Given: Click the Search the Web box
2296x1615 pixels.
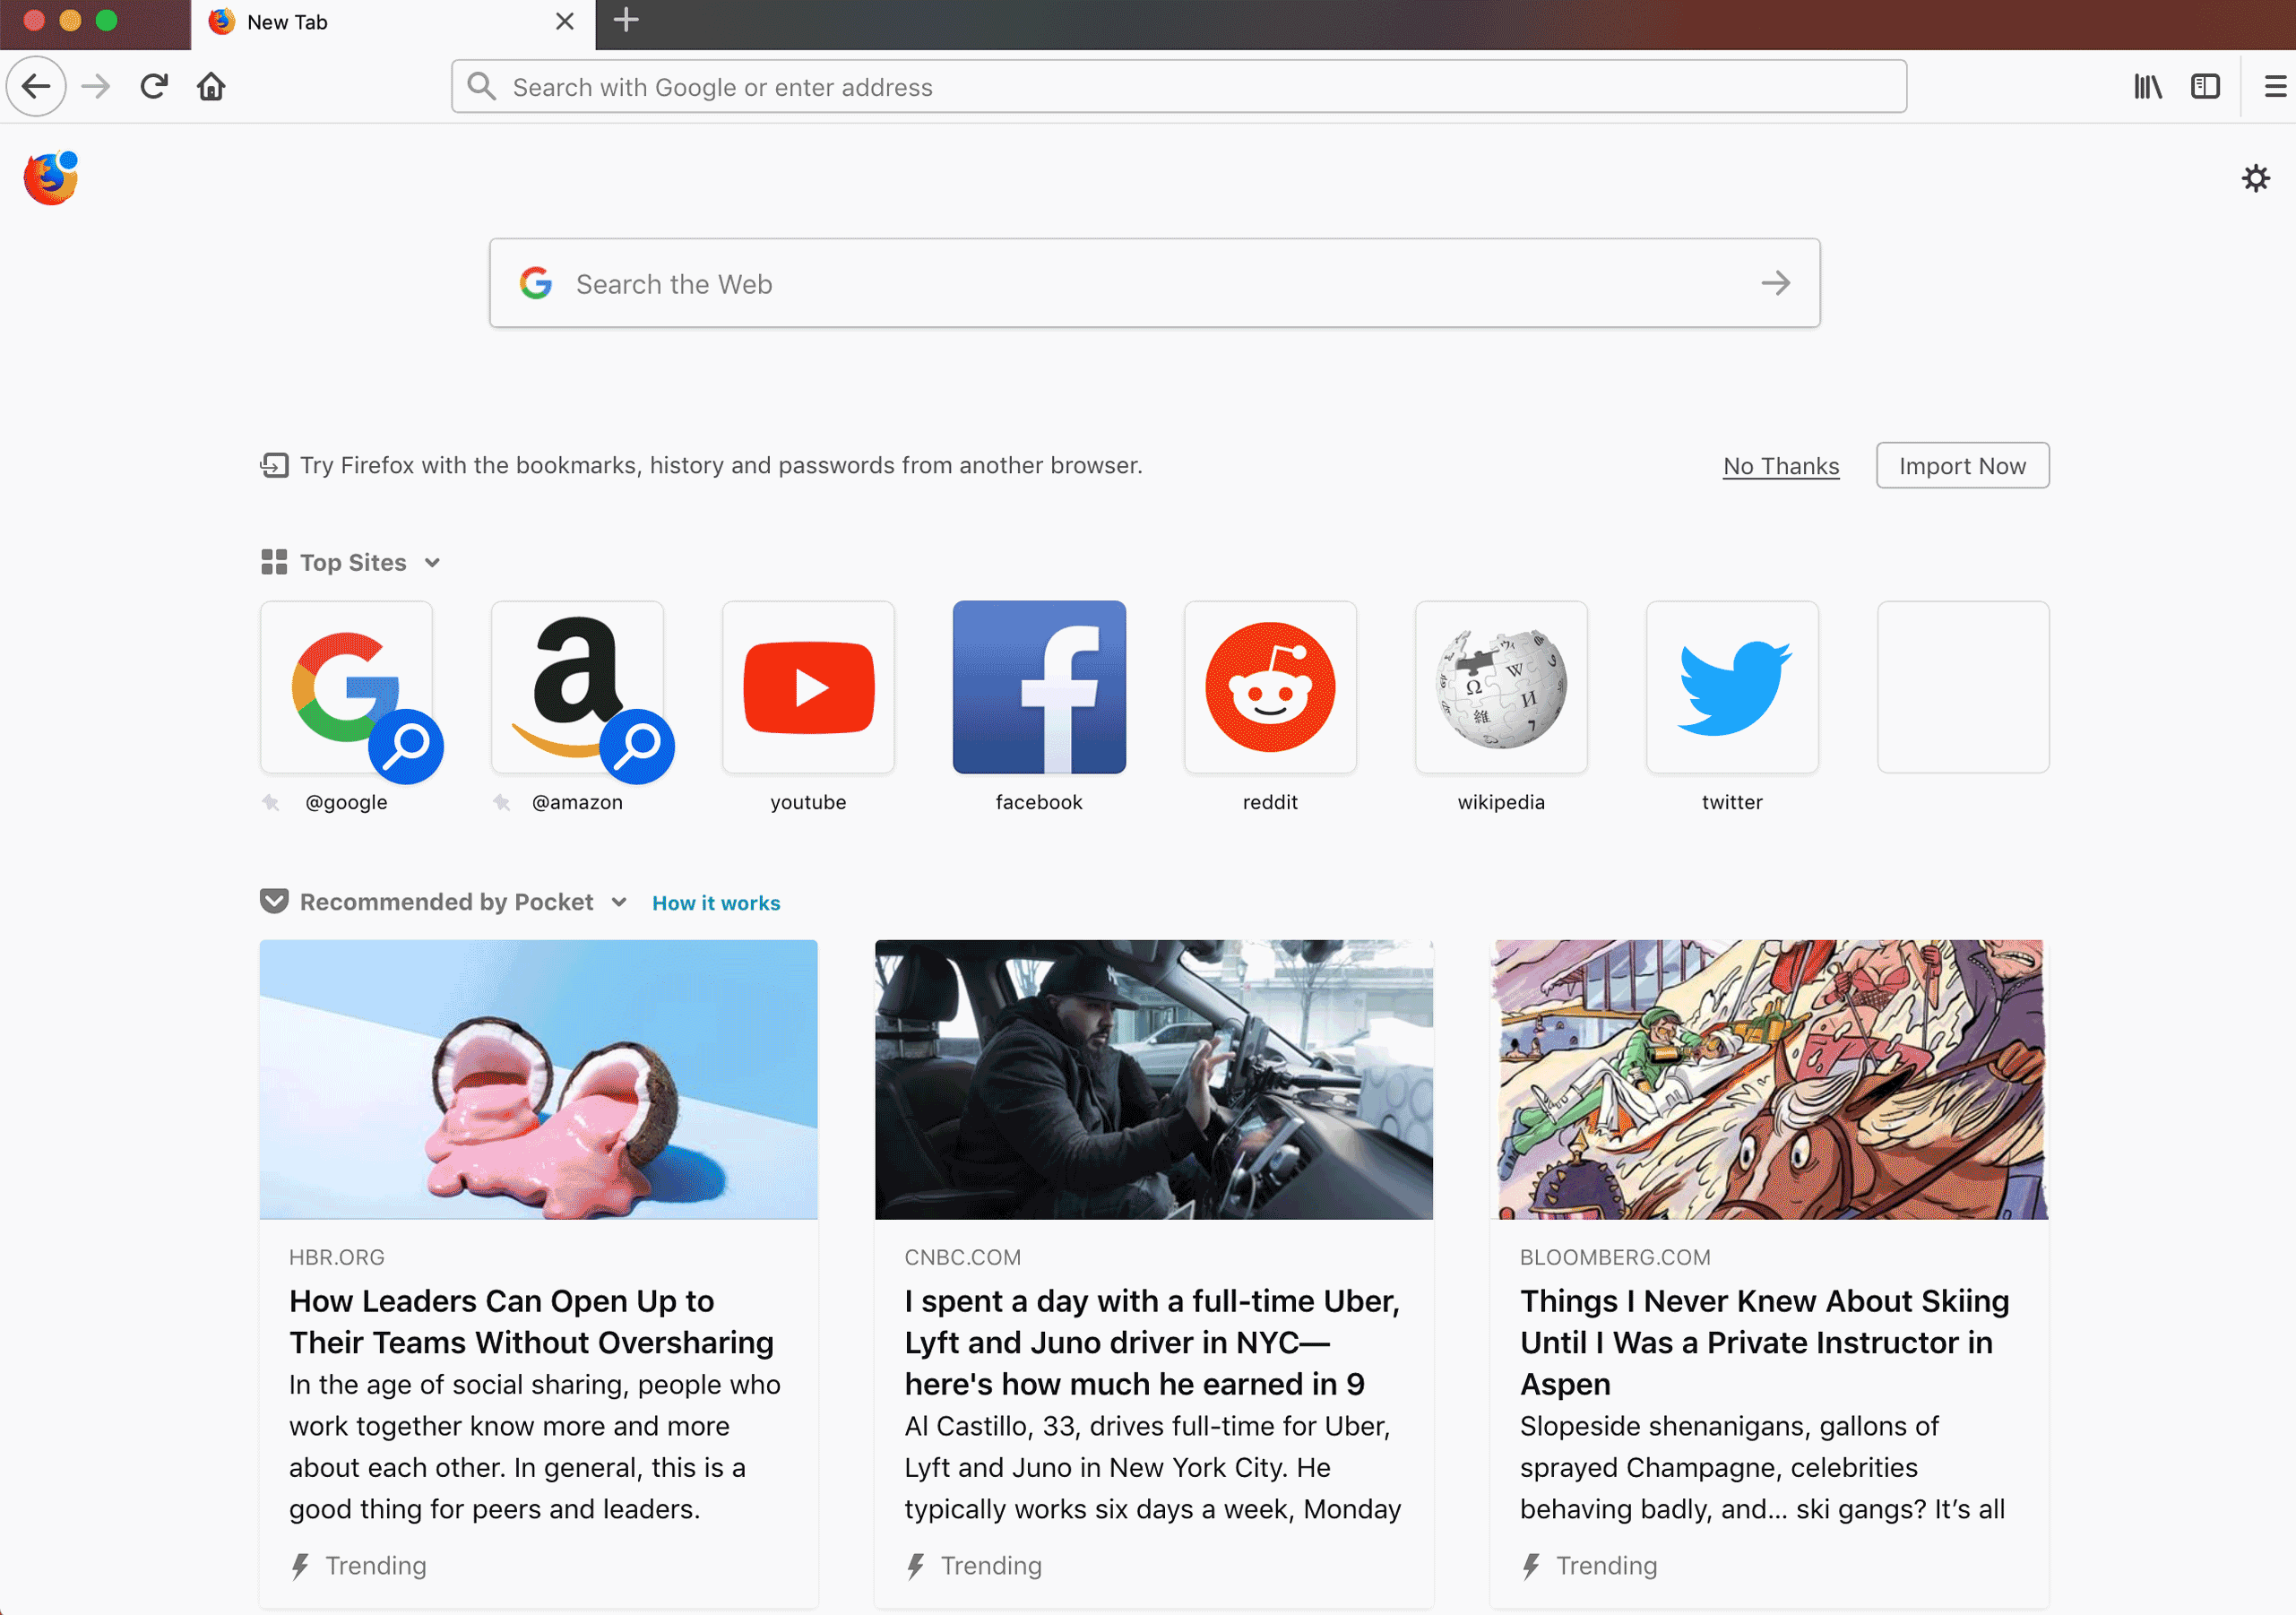Looking at the screenshot, I should pyautogui.click(x=1154, y=283).
